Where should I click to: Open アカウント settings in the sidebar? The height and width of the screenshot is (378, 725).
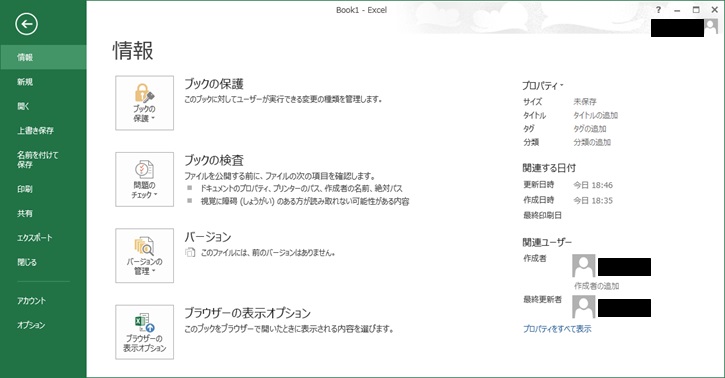pos(43,301)
